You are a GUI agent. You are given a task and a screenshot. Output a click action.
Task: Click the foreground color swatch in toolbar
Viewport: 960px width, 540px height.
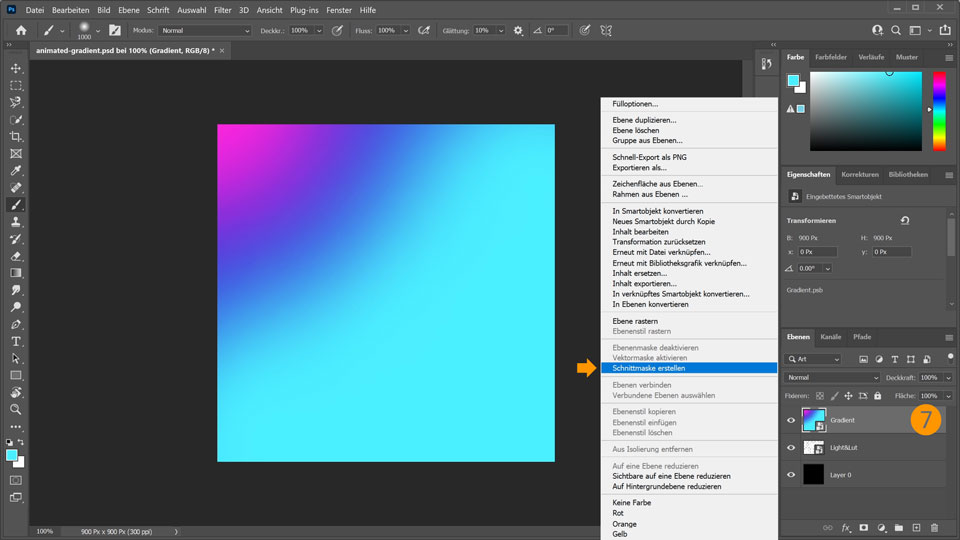[12, 455]
